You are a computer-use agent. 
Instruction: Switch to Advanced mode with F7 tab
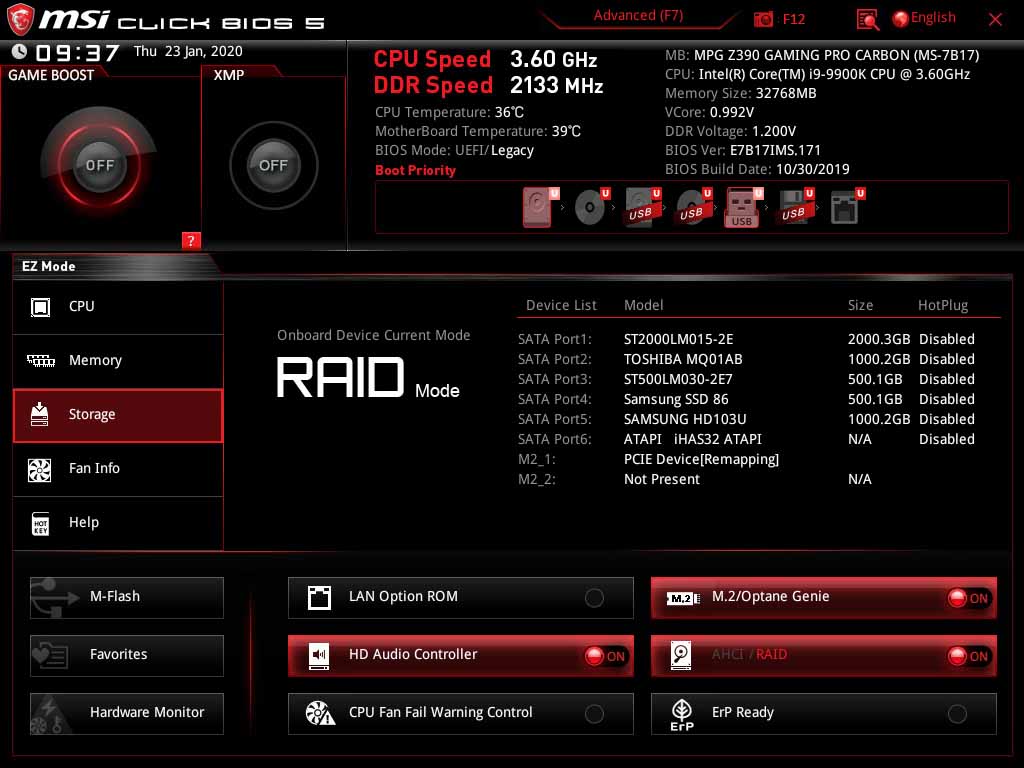[x=637, y=15]
